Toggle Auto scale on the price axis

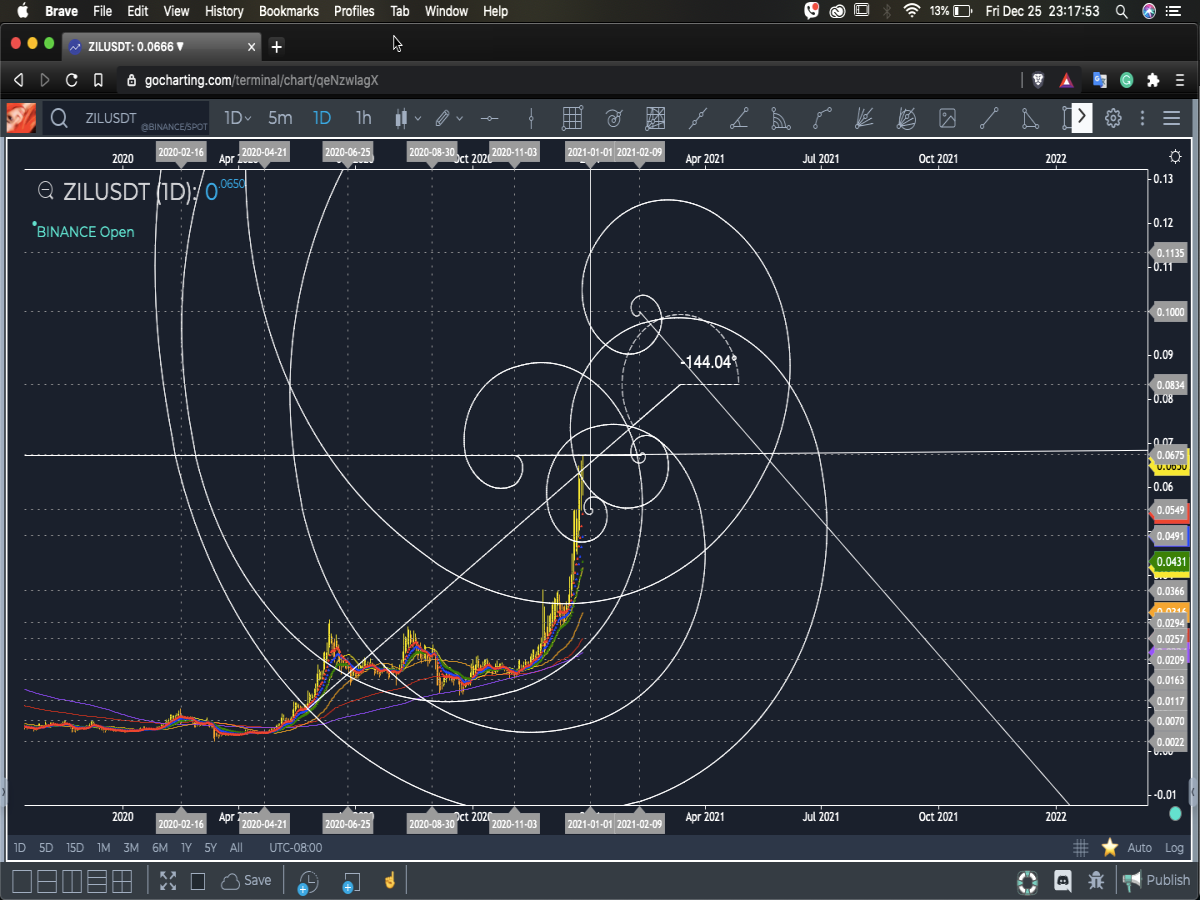click(1139, 848)
